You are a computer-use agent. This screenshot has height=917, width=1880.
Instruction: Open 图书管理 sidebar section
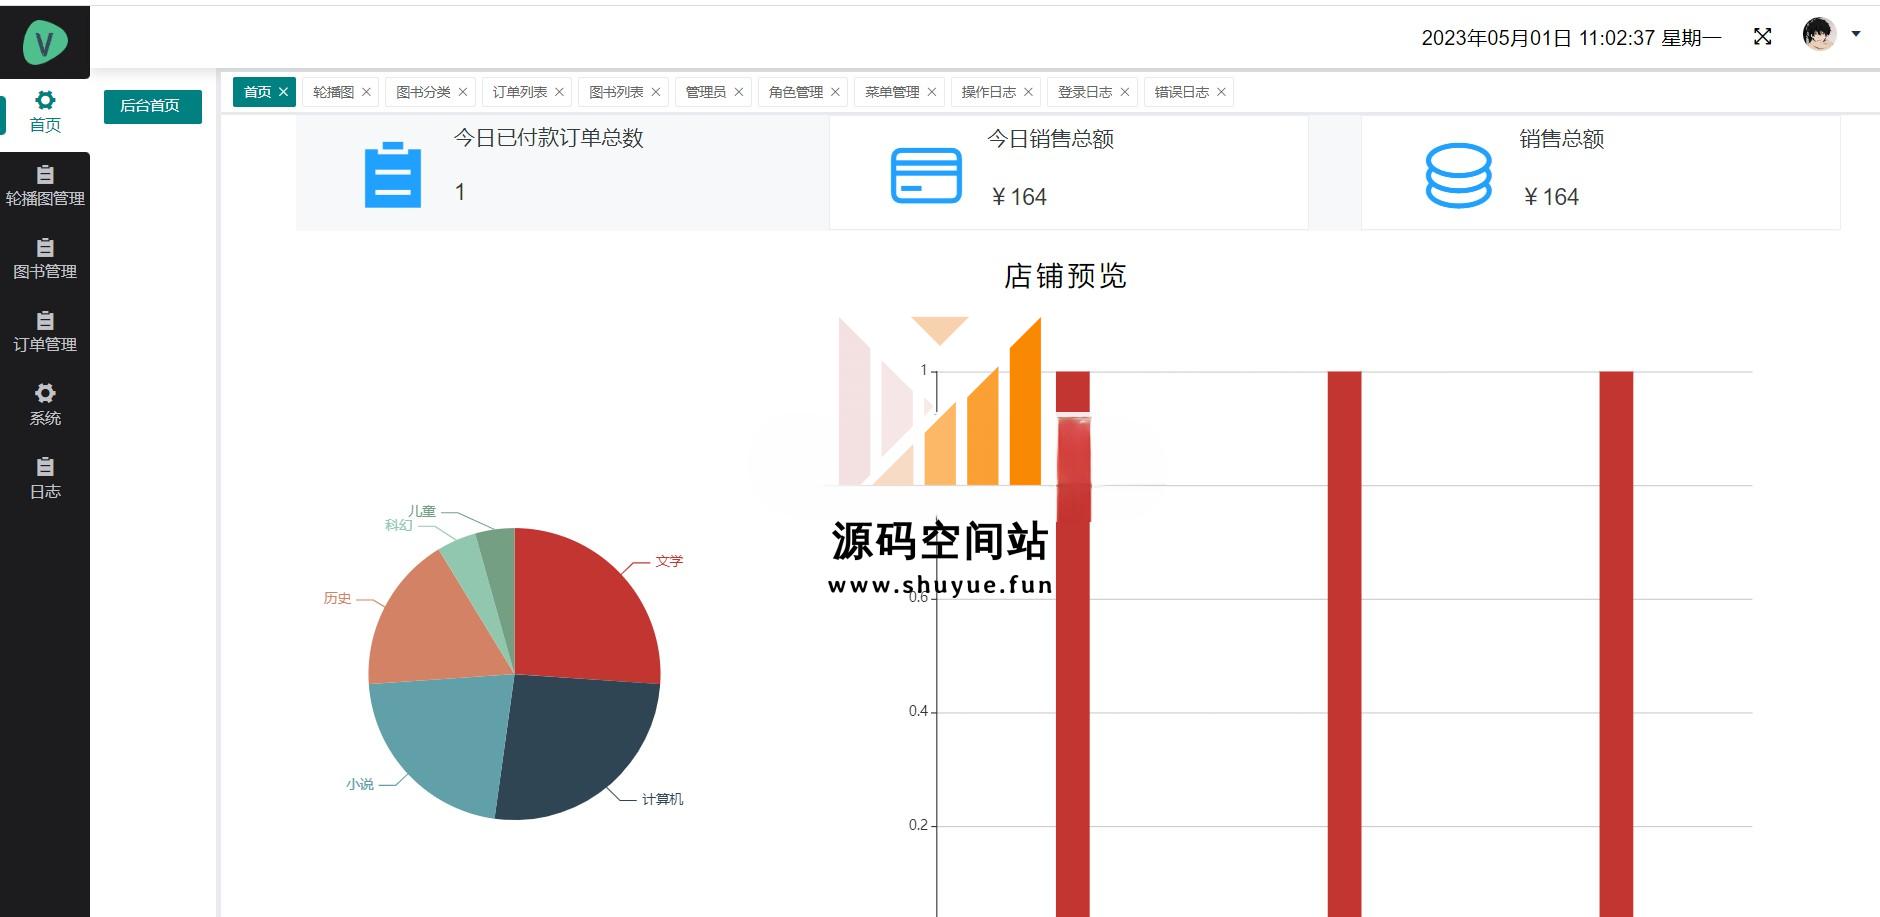pos(45,260)
